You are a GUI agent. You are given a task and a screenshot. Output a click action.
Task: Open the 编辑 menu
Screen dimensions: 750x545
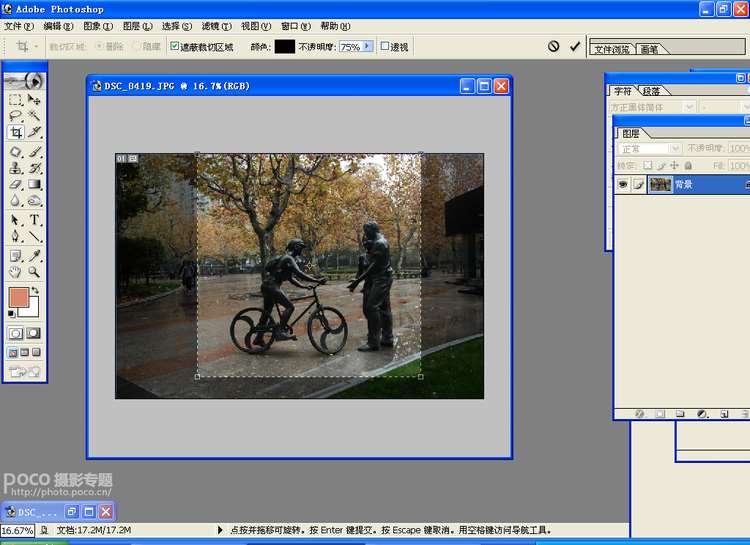(58, 26)
